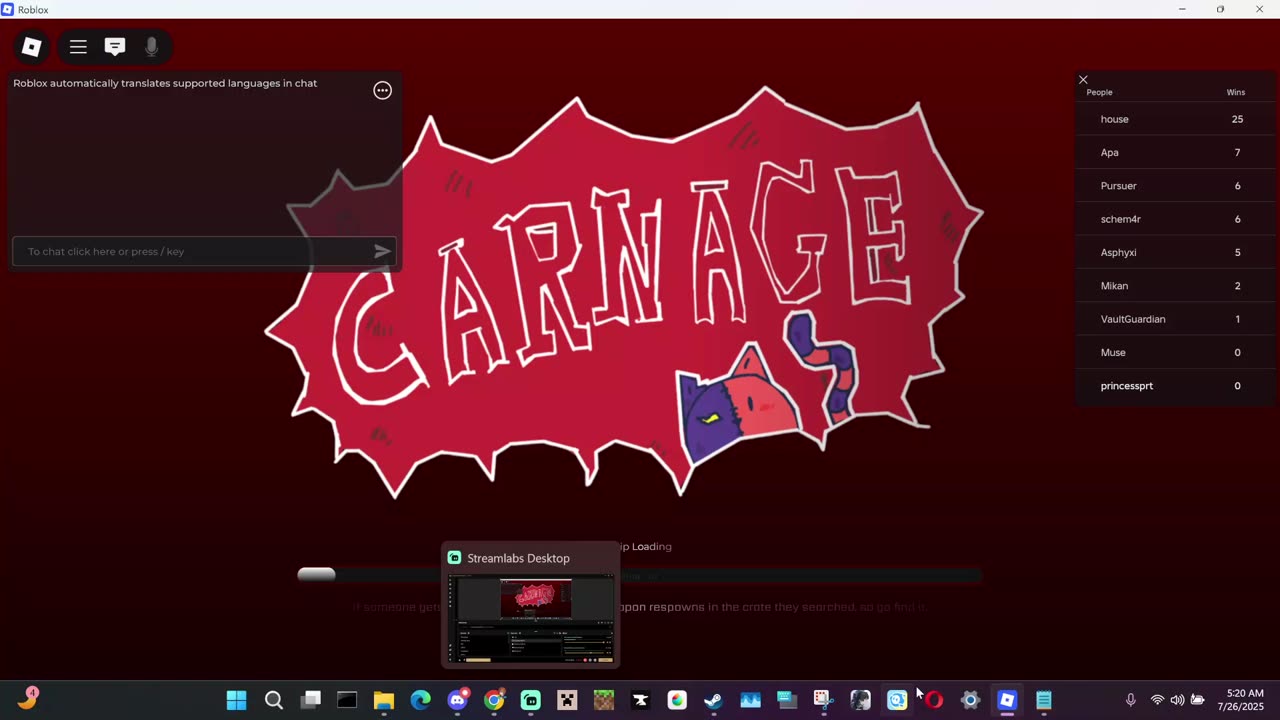Switch to Streamlabs Desktop taskbar icon

[x=531, y=700]
